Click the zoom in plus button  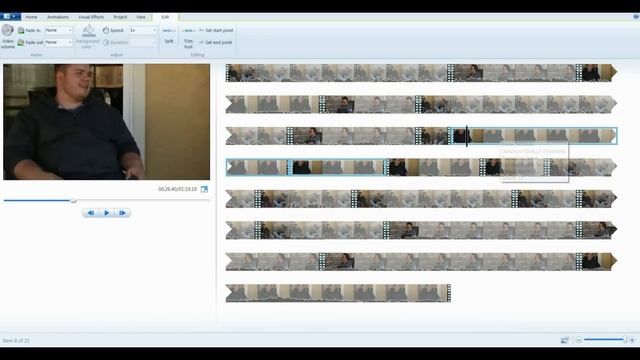tap(632, 340)
